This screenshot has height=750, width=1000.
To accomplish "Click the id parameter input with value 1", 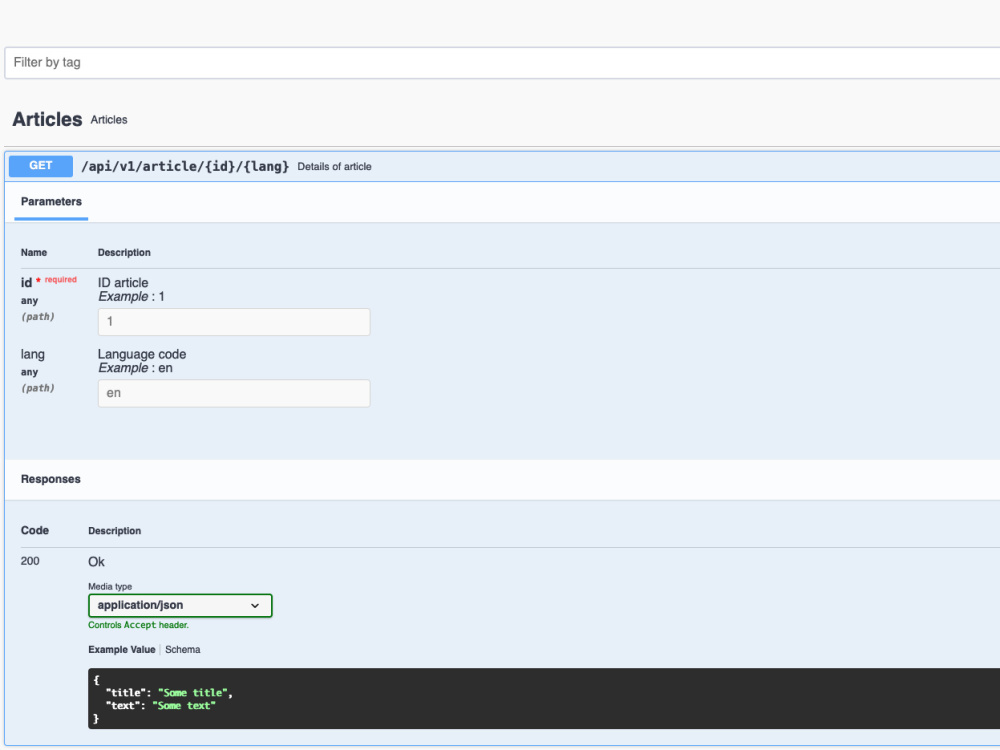I will [x=234, y=322].
